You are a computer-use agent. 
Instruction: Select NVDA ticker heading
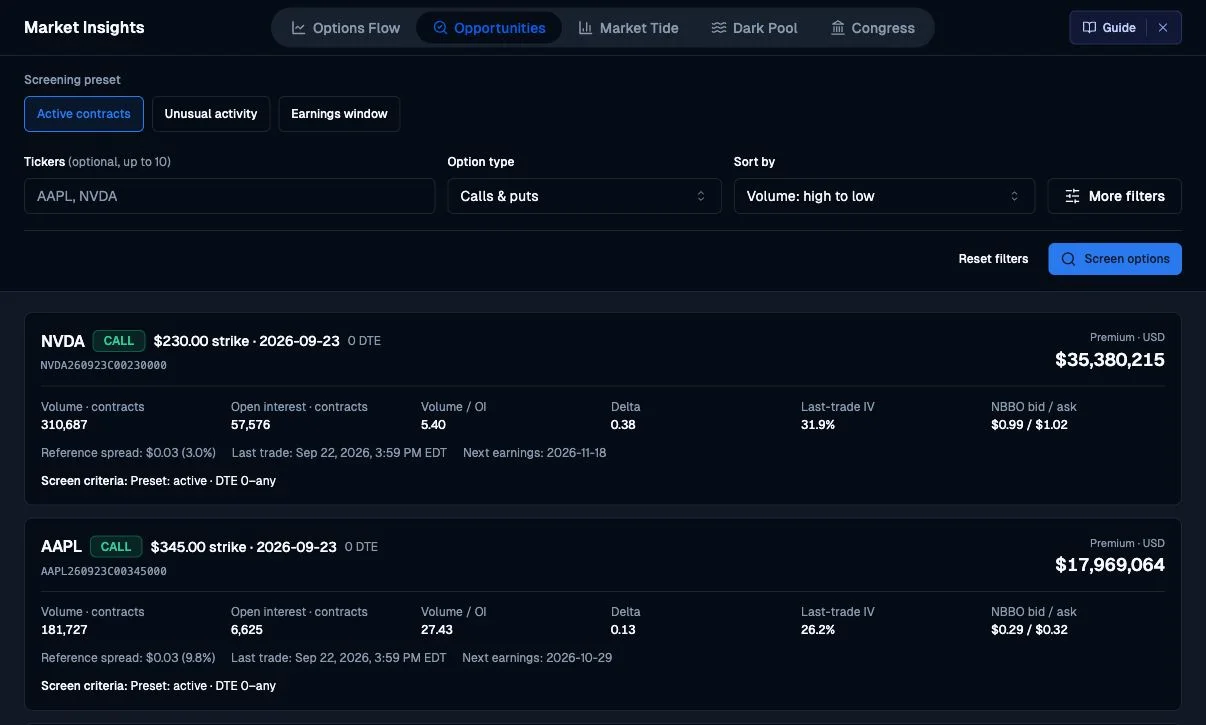(63, 341)
